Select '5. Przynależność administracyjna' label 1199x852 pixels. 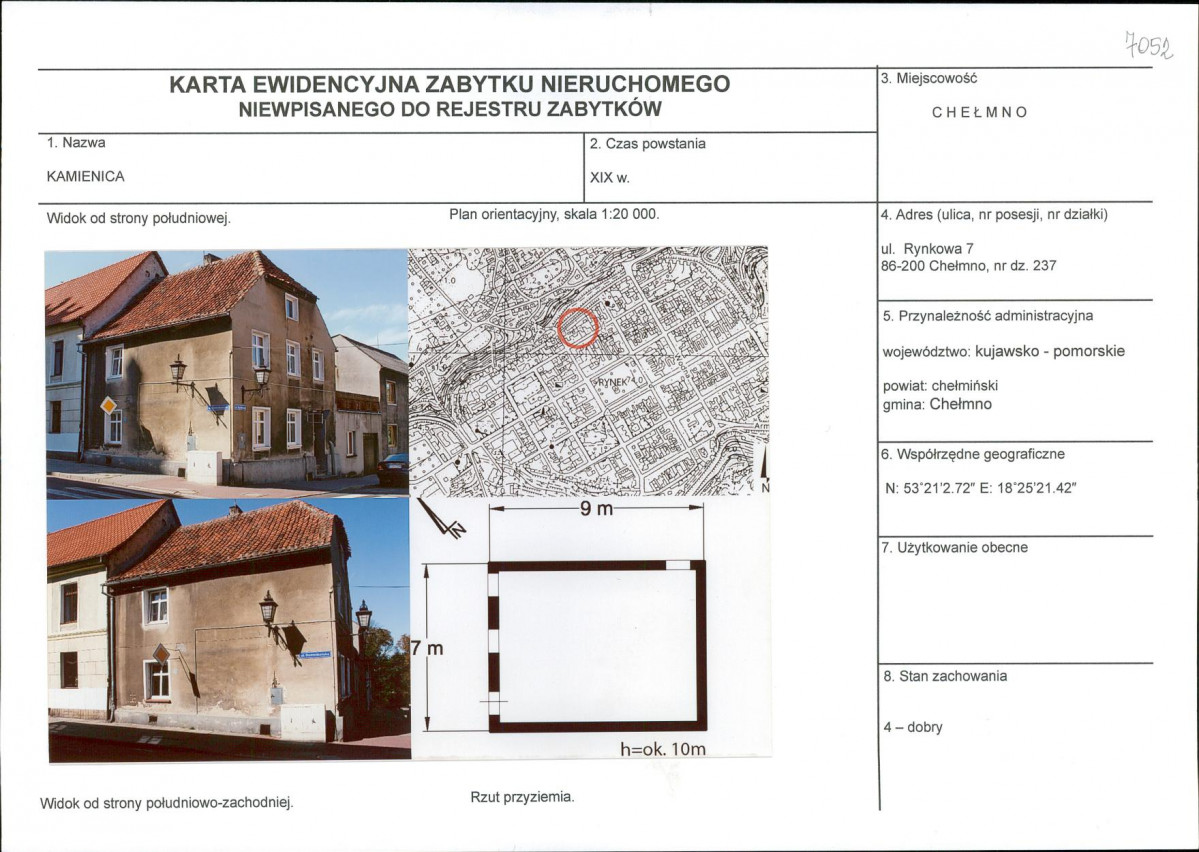(988, 316)
